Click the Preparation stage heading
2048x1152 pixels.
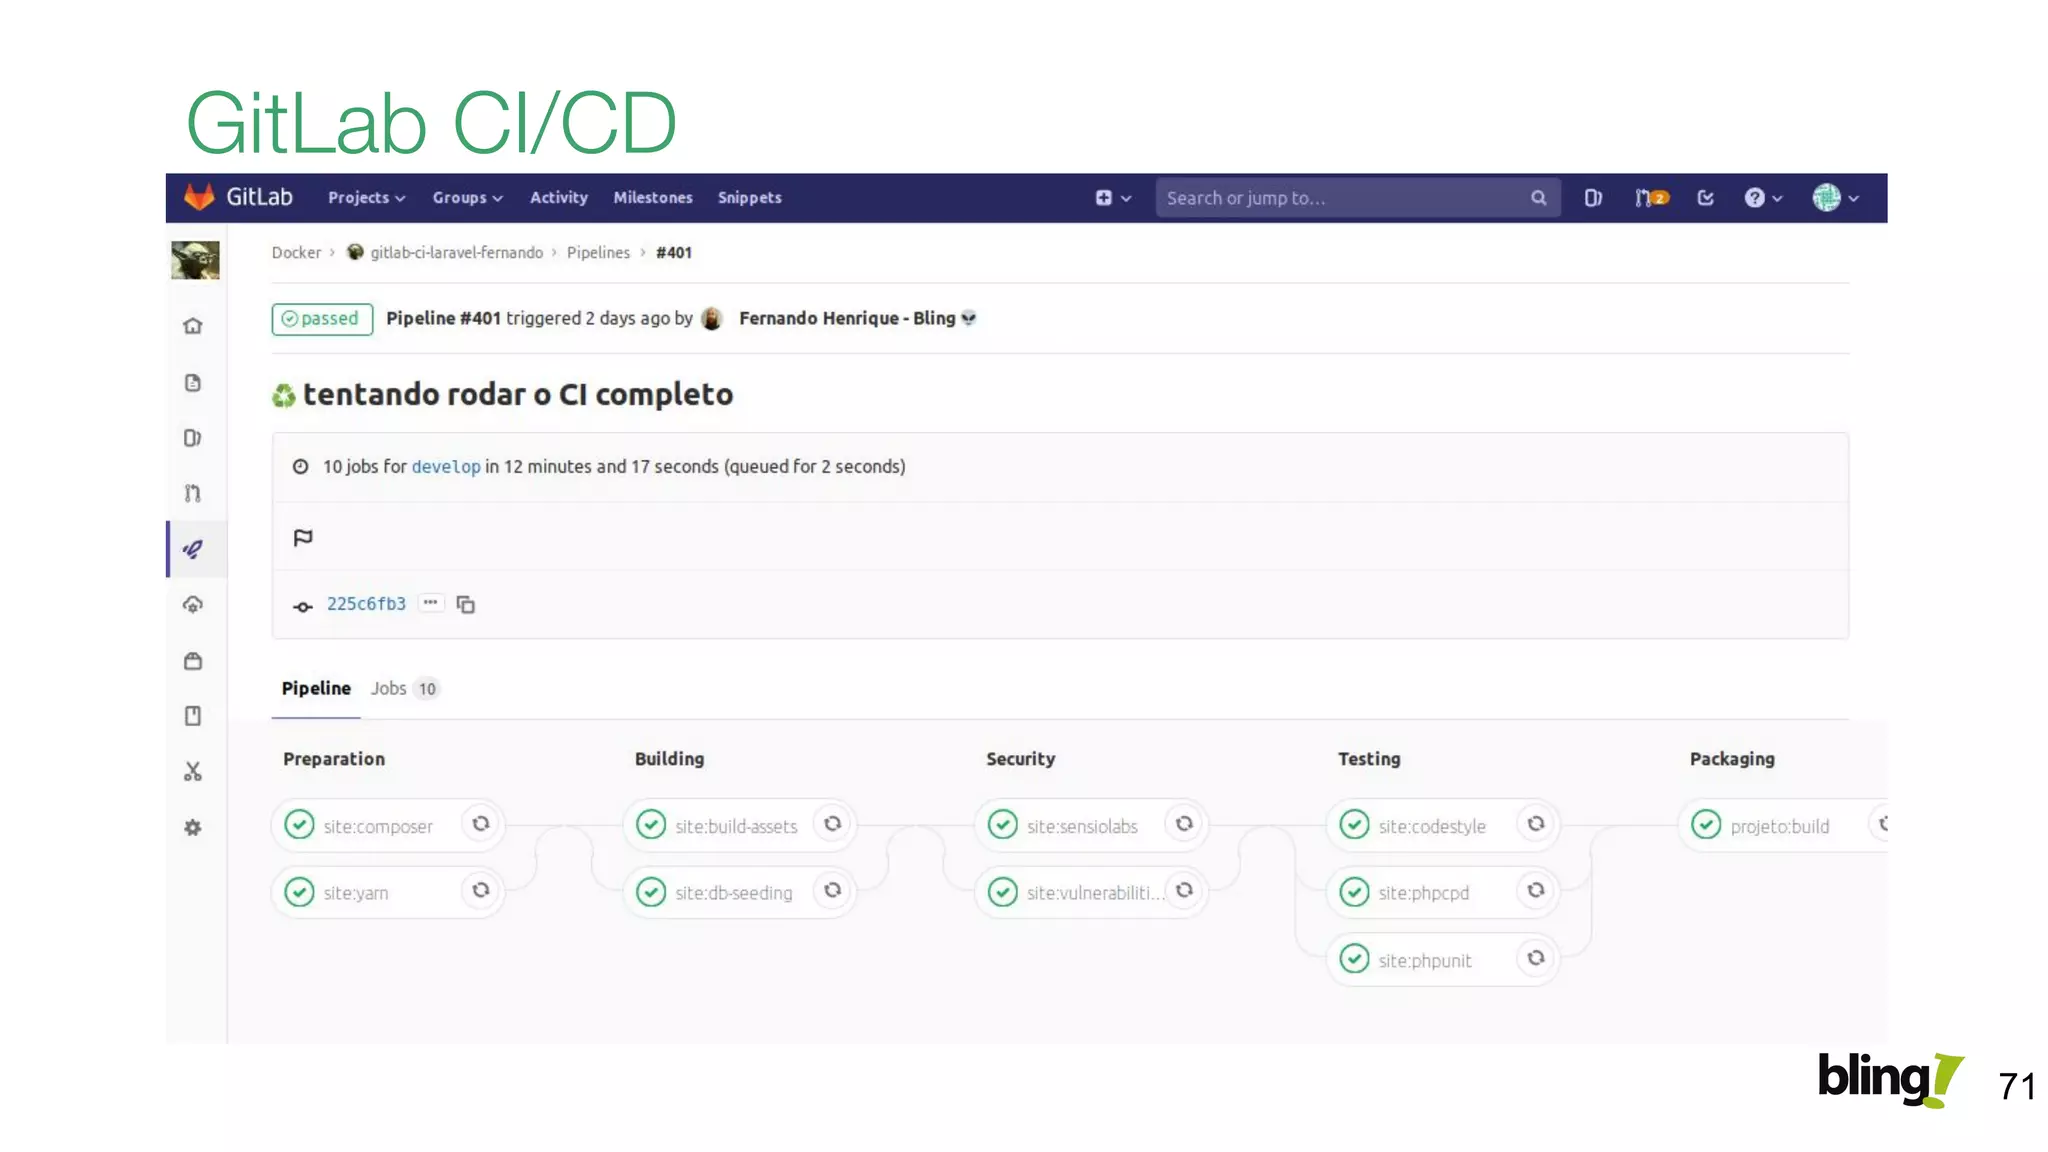coord(334,759)
